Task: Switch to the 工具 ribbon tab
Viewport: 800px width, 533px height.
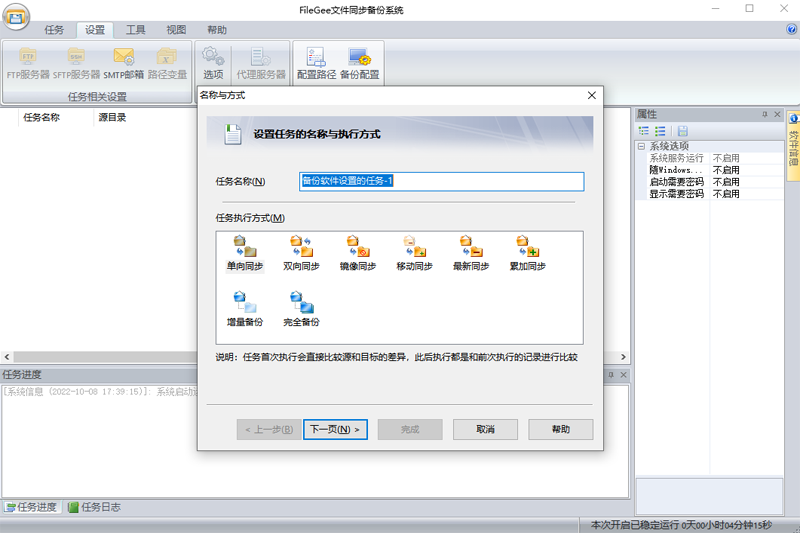Action: [x=136, y=30]
